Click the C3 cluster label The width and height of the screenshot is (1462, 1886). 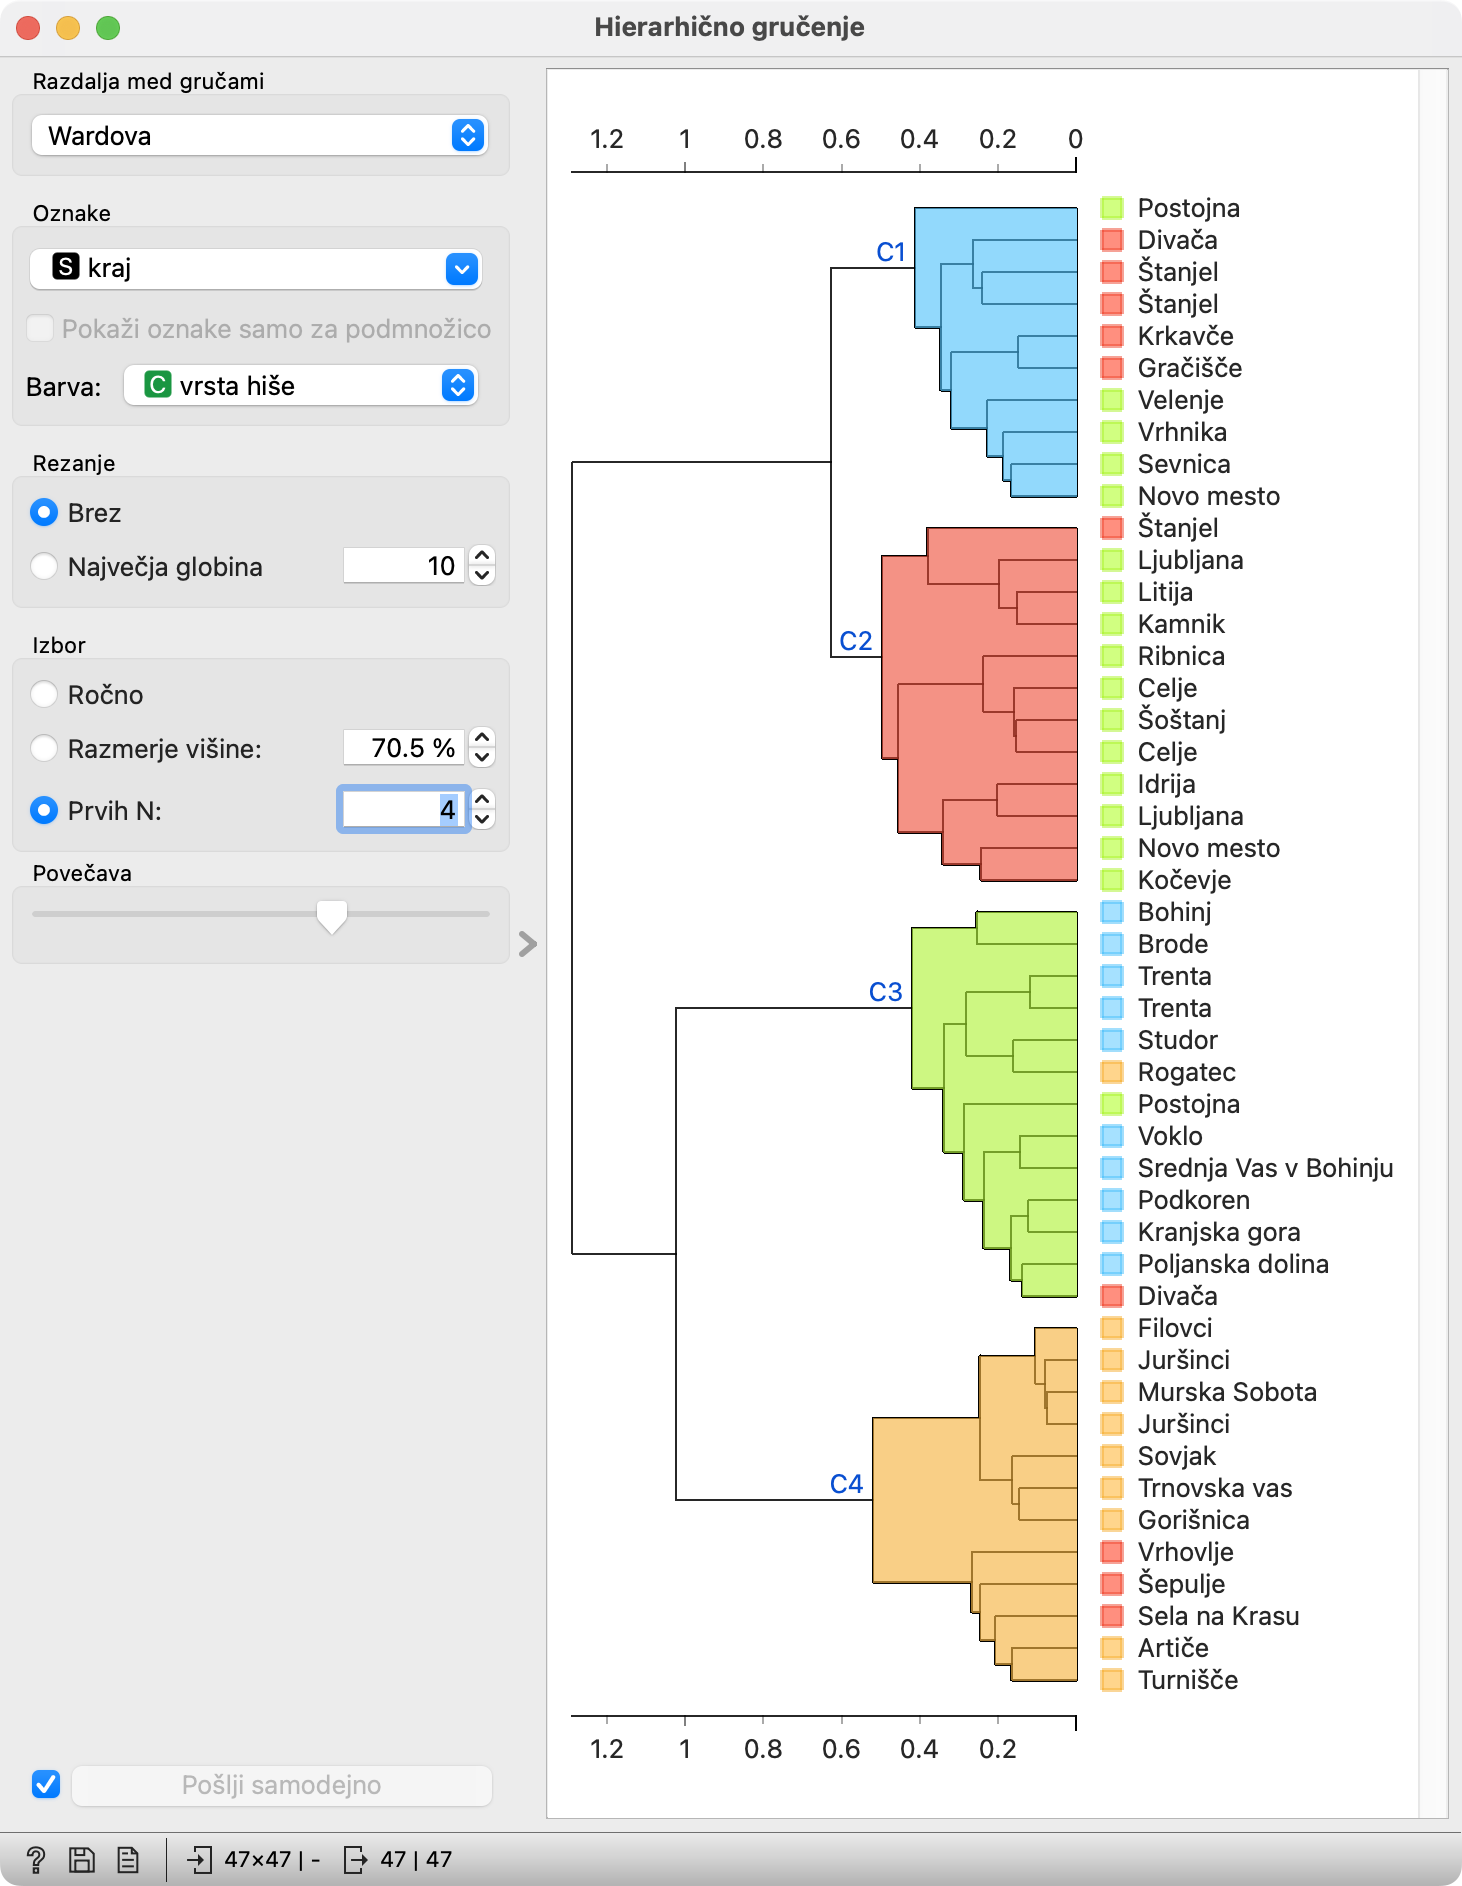click(886, 992)
